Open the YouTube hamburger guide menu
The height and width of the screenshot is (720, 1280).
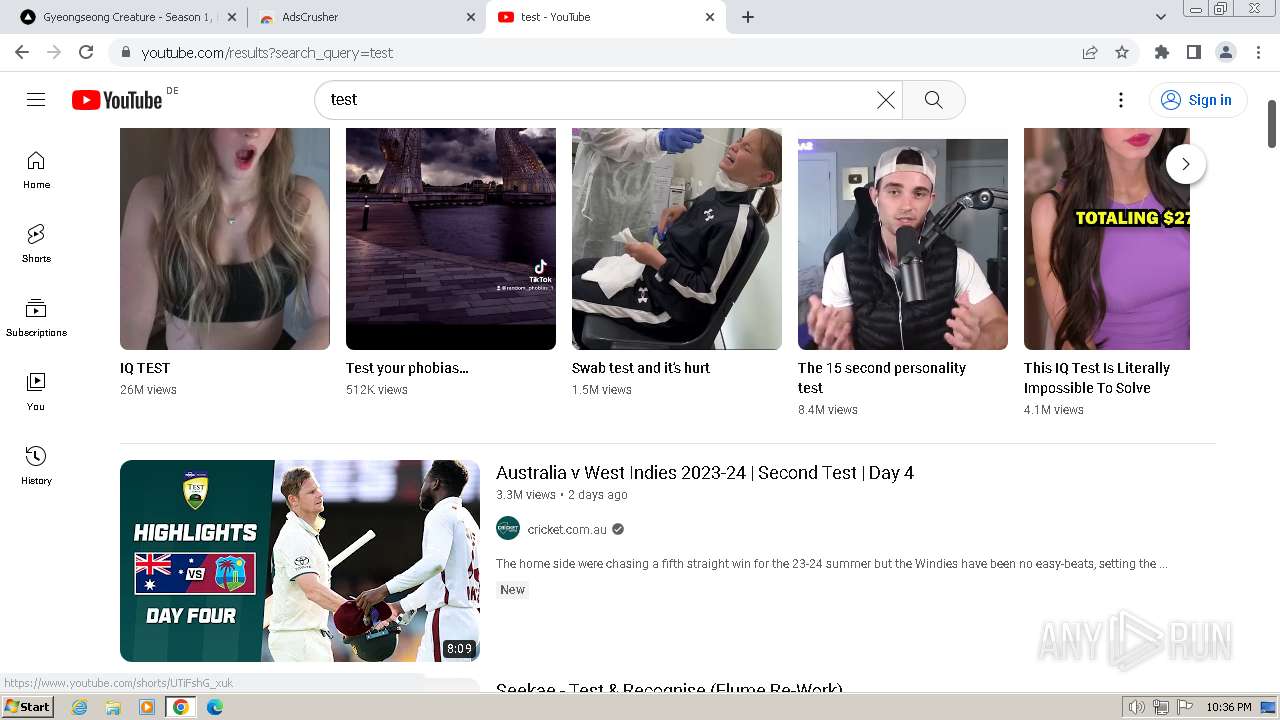coord(36,99)
